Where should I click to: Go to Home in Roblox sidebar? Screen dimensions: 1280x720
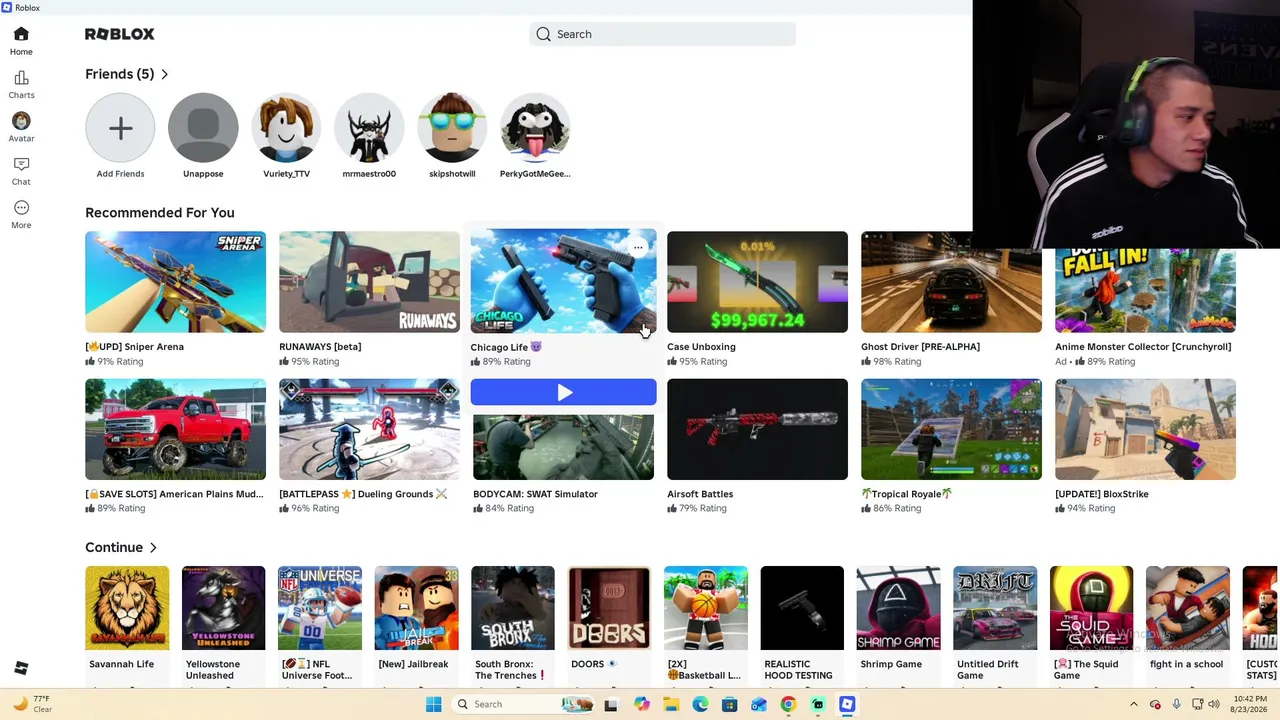21,41
